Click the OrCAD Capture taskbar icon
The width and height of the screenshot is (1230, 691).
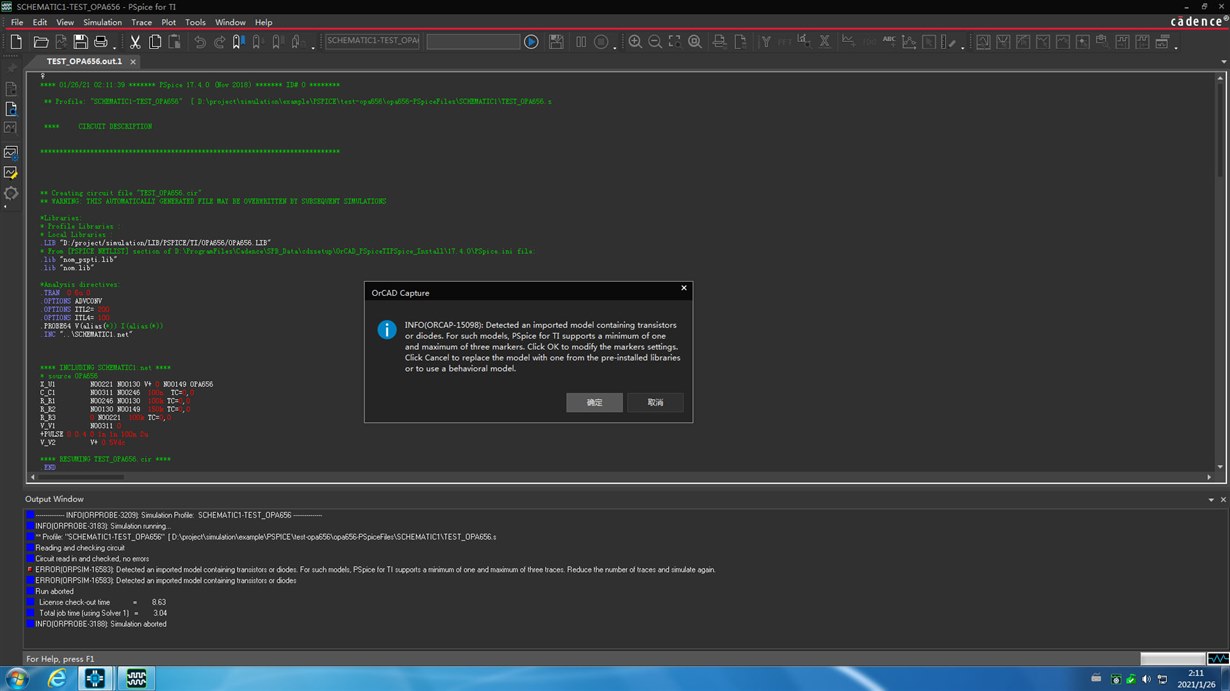95,679
